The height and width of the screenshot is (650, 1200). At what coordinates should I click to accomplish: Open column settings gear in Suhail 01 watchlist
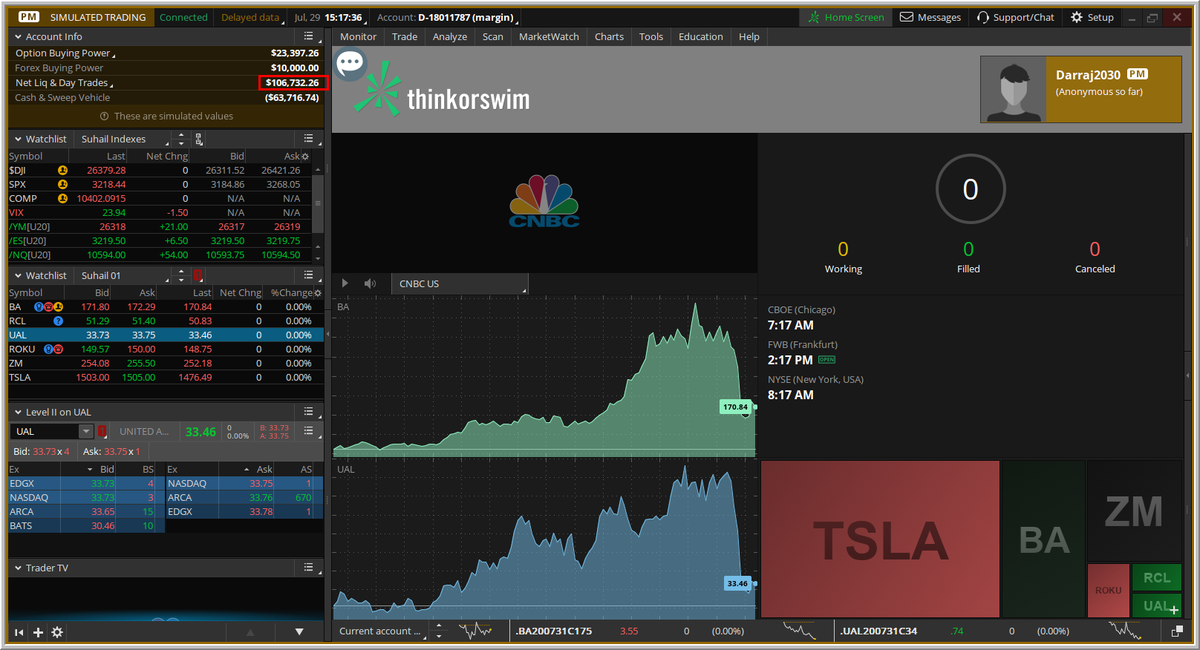coord(318,293)
